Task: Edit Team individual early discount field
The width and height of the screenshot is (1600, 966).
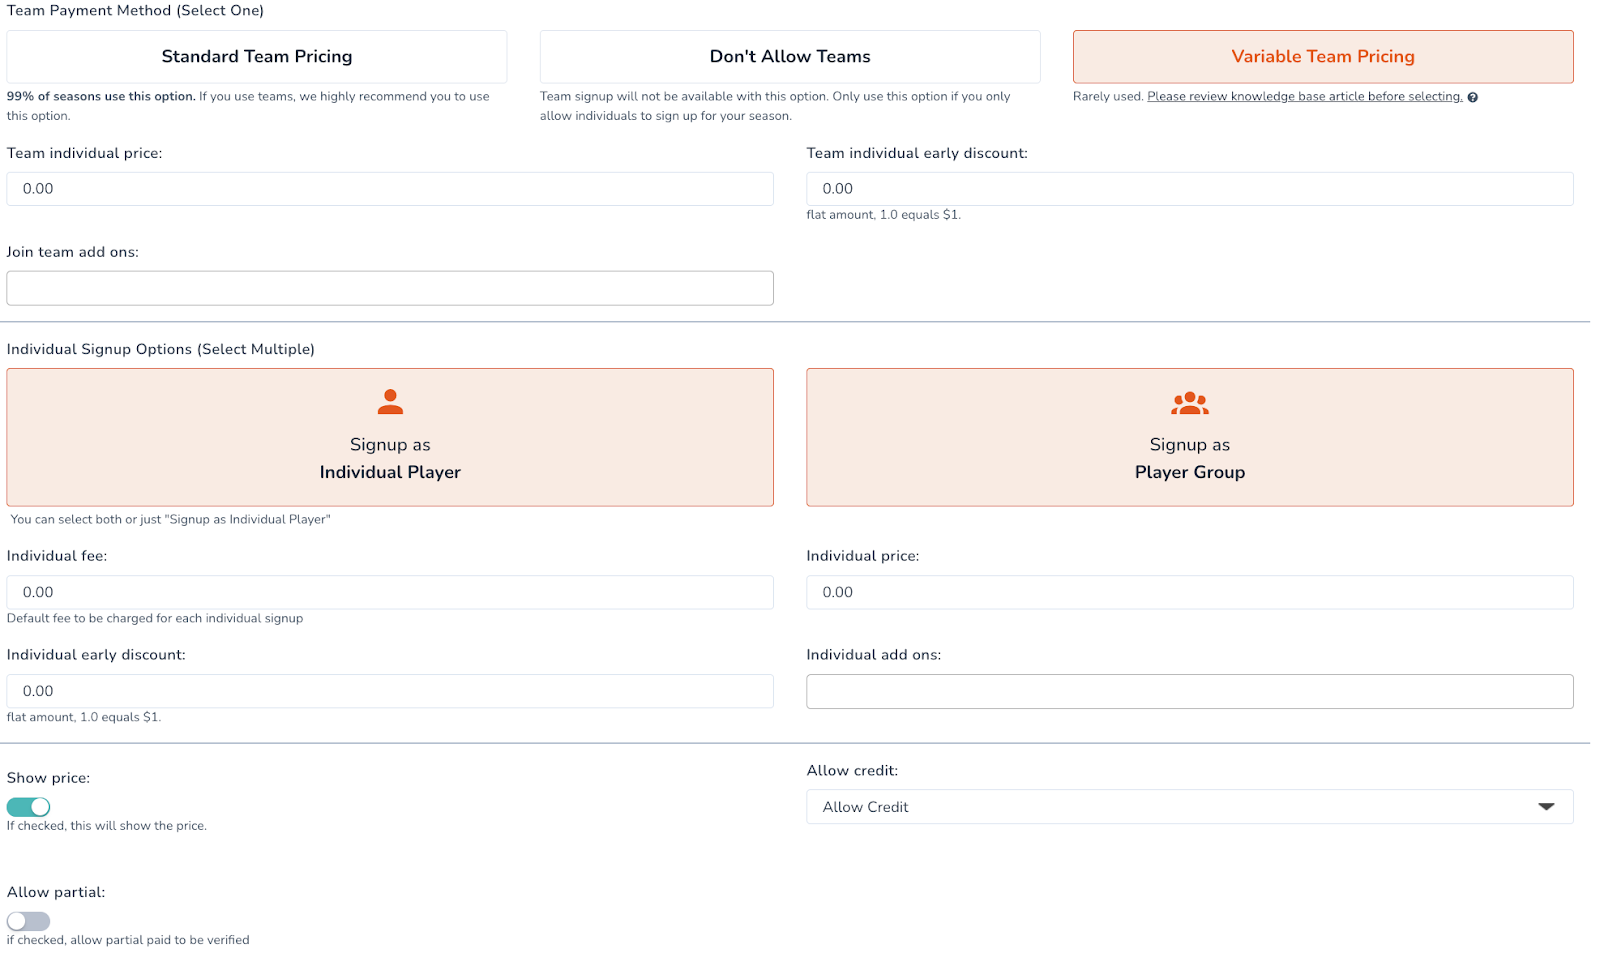Action: tap(1190, 189)
